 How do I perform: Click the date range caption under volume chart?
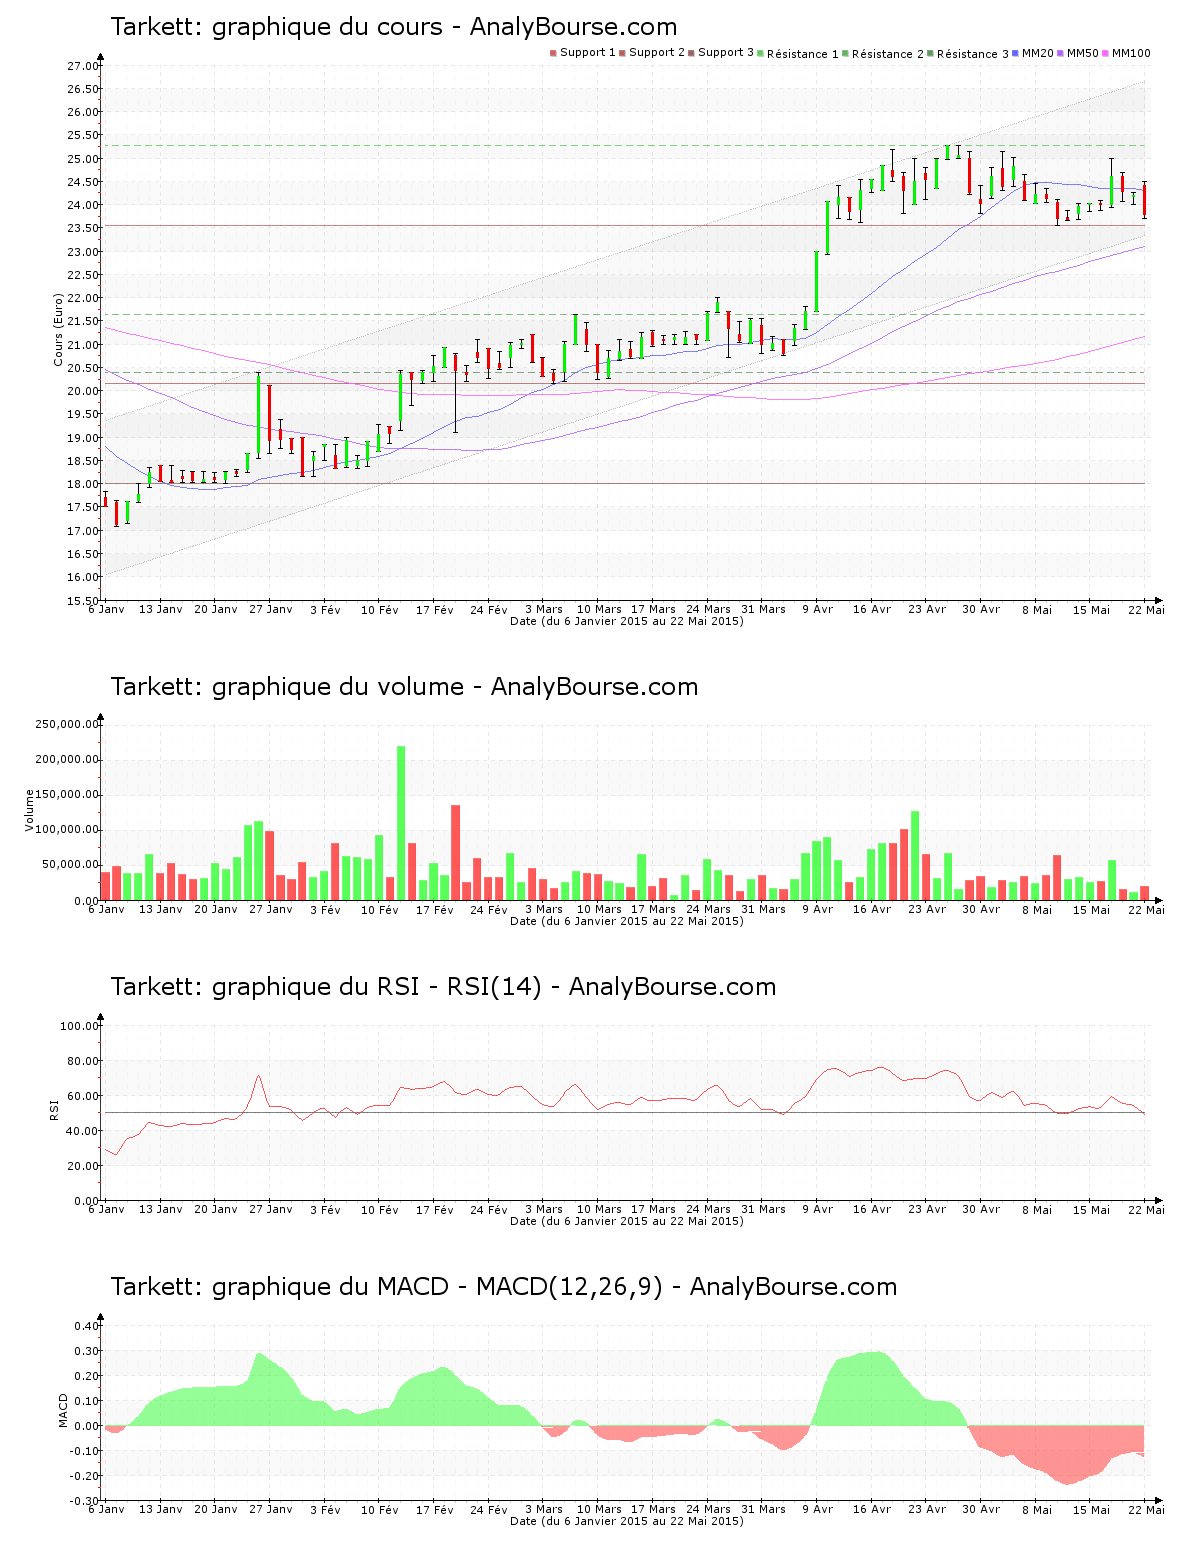tap(627, 921)
